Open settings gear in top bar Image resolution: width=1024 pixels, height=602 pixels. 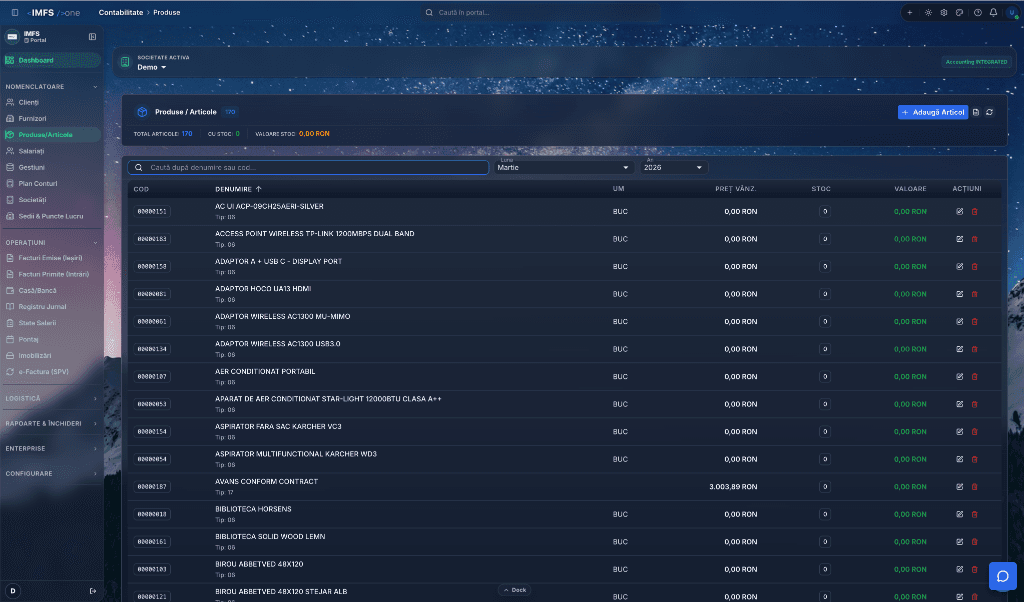(x=944, y=12)
